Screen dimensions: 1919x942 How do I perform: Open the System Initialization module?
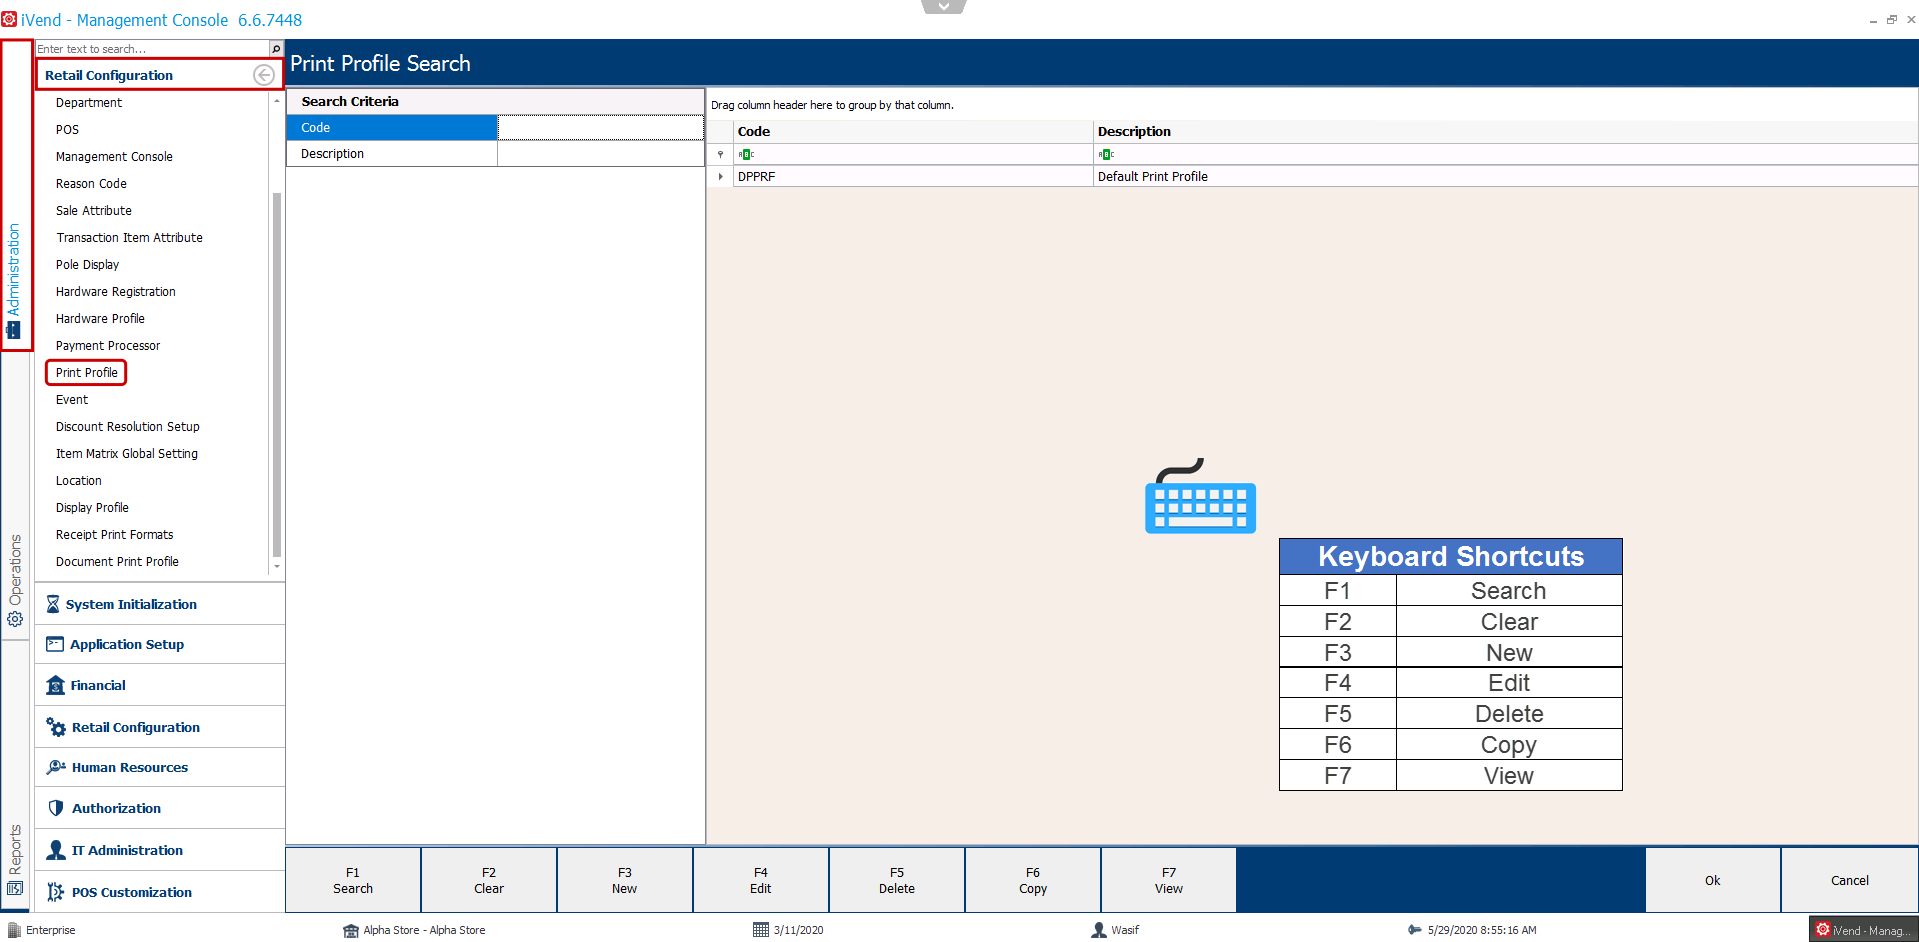click(160, 604)
